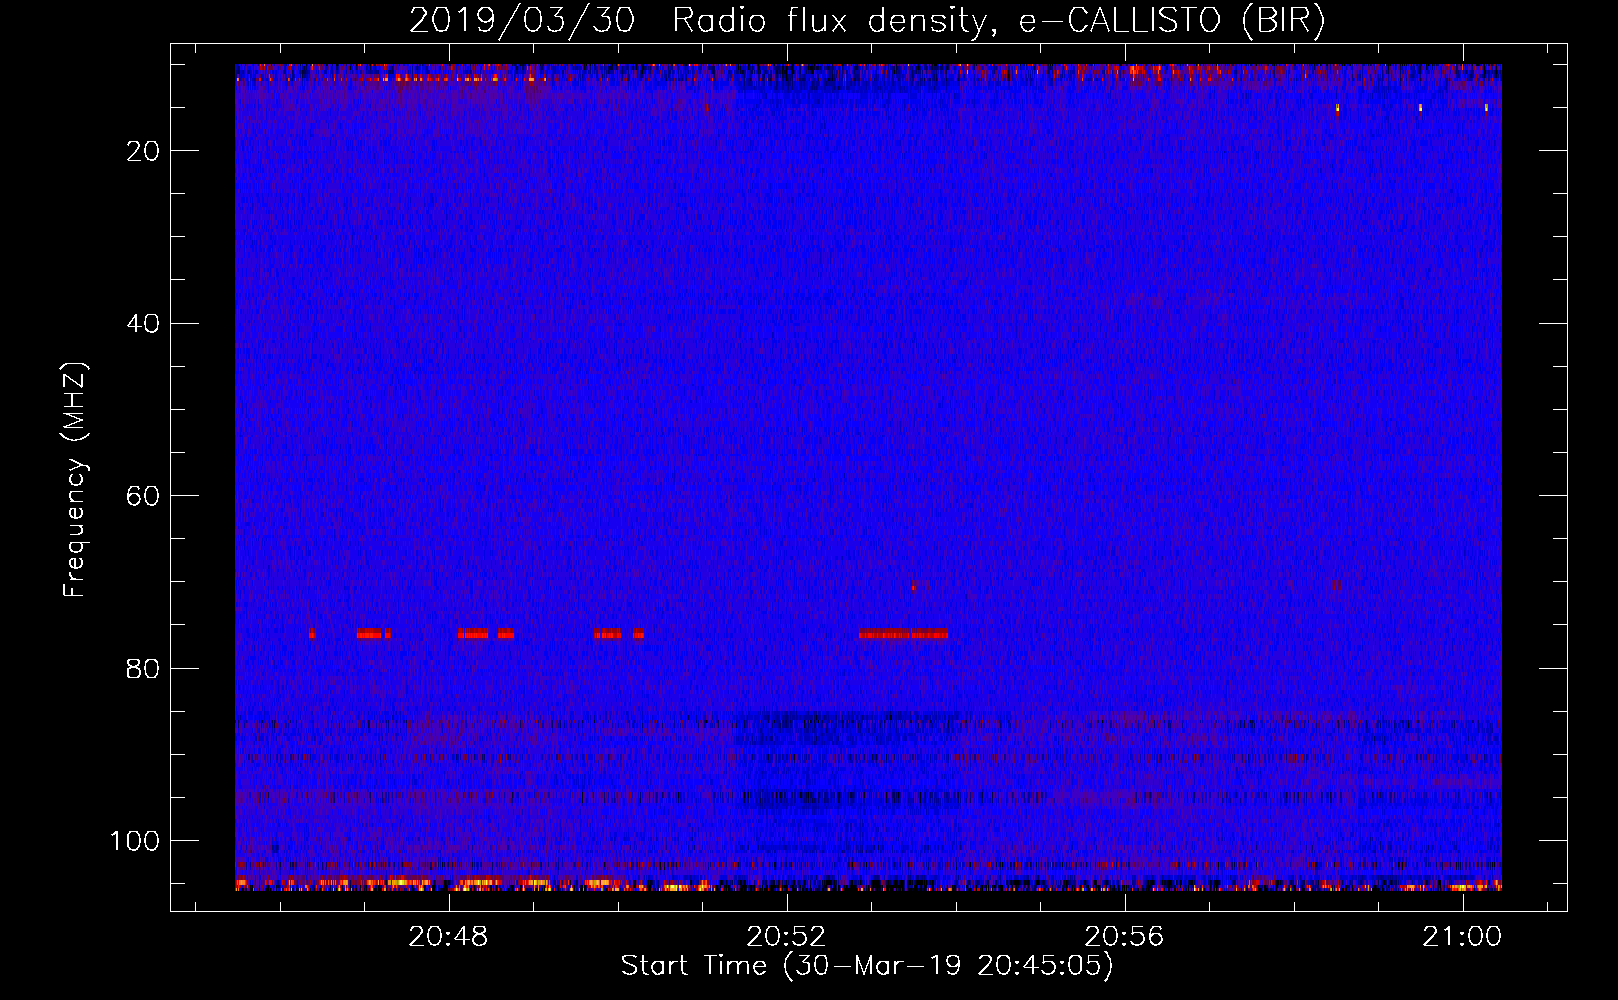Click the 40 MHz frequency label
The height and width of the screenshot is (1000, 1618).
[143, 324]
